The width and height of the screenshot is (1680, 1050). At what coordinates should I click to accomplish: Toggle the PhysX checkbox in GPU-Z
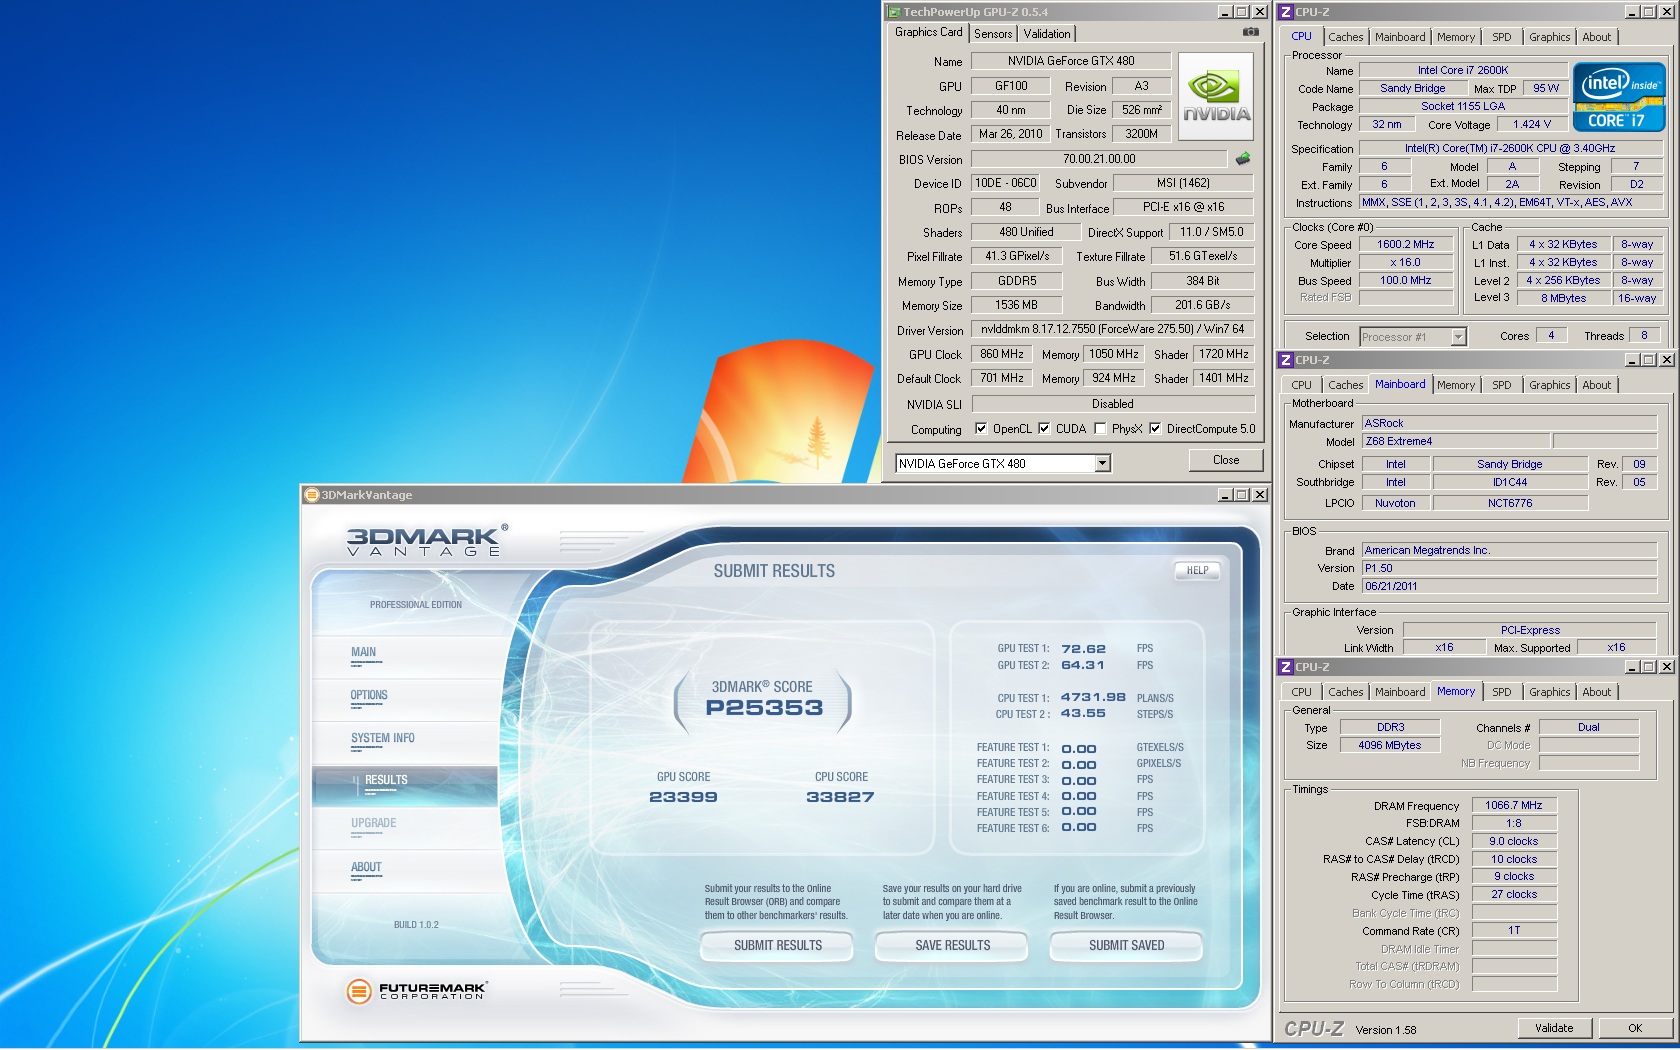[1100, 428]
